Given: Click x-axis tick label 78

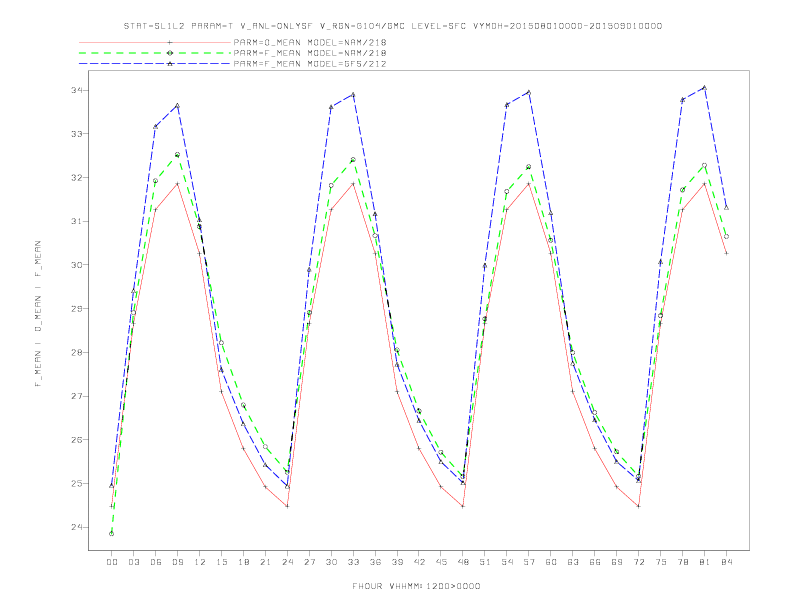Looking at the screenshot, I should click(683, 562).
